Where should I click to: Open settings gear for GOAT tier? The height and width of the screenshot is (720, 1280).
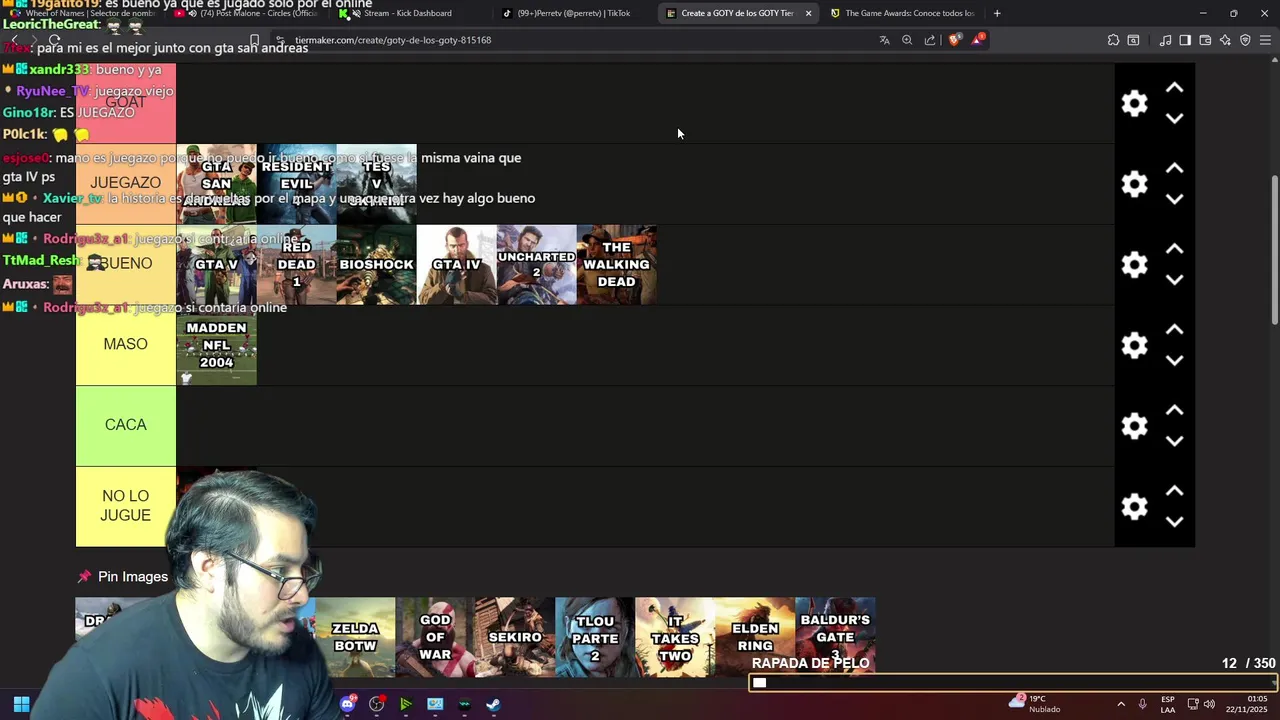(1134, 103)
